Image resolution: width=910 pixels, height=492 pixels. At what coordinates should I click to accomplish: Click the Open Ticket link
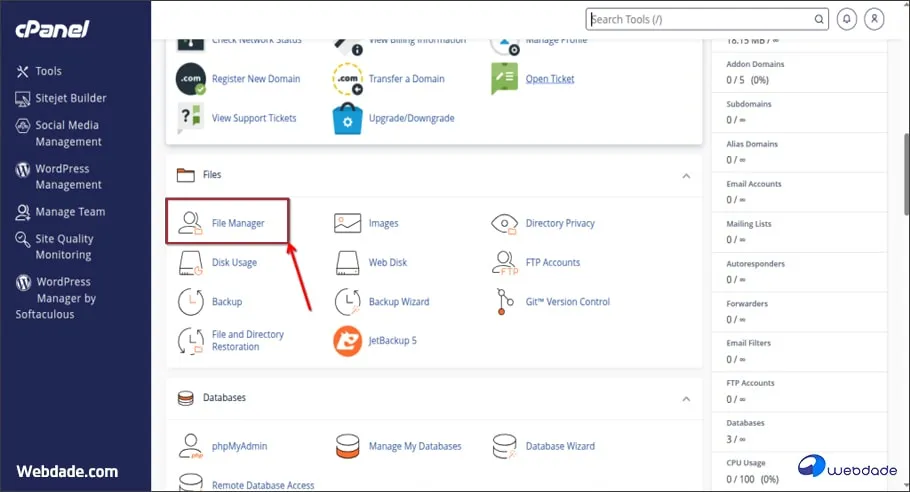tap(550, 79)
